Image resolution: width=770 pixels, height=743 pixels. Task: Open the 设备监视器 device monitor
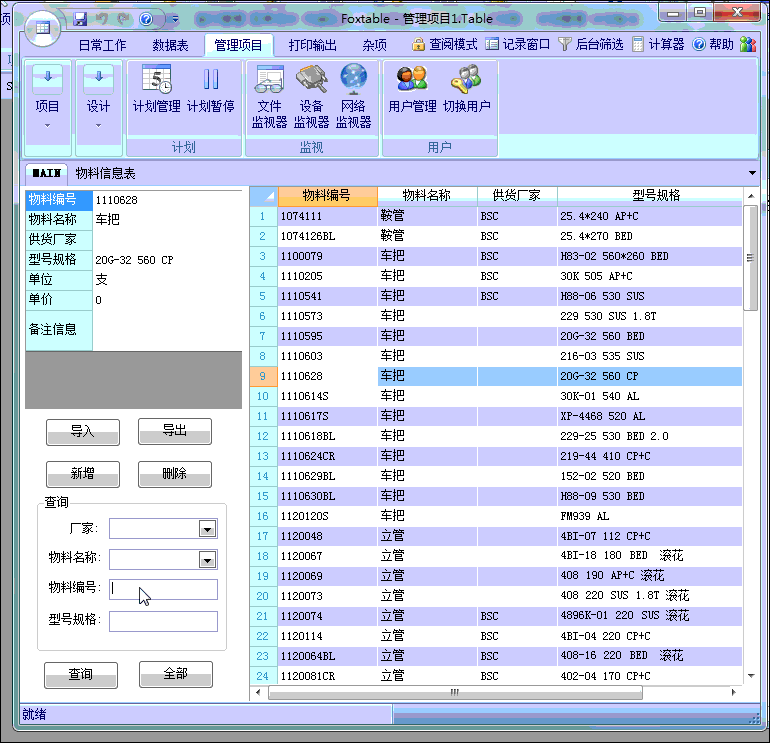pyautogui.click(x=311, y=96)
